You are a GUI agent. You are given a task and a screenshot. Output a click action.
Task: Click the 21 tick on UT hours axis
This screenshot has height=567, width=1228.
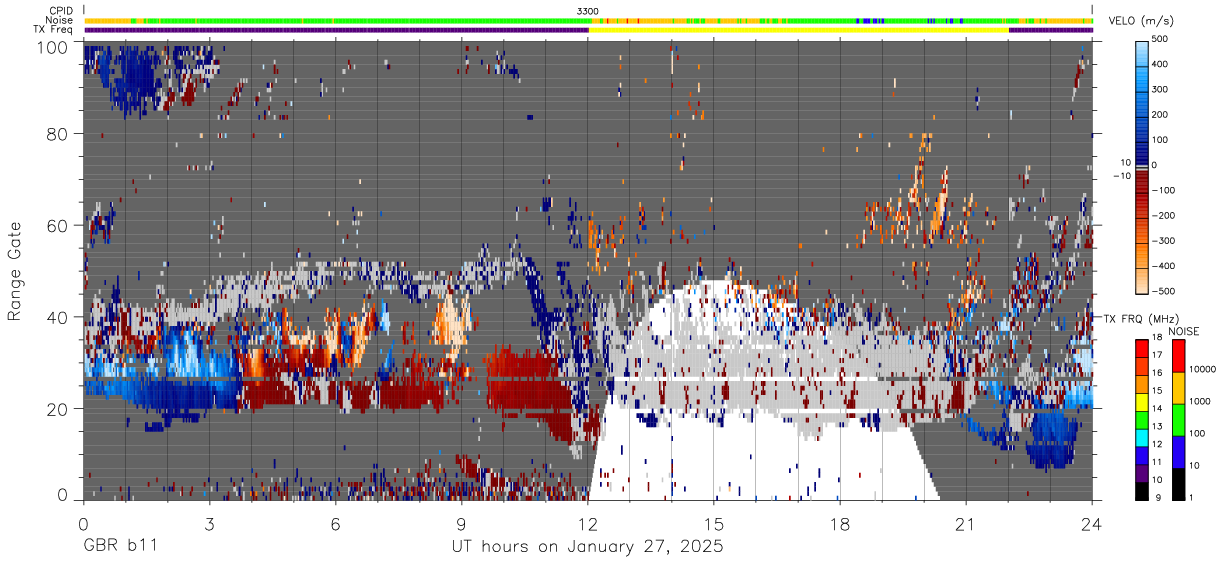point(966,523)
